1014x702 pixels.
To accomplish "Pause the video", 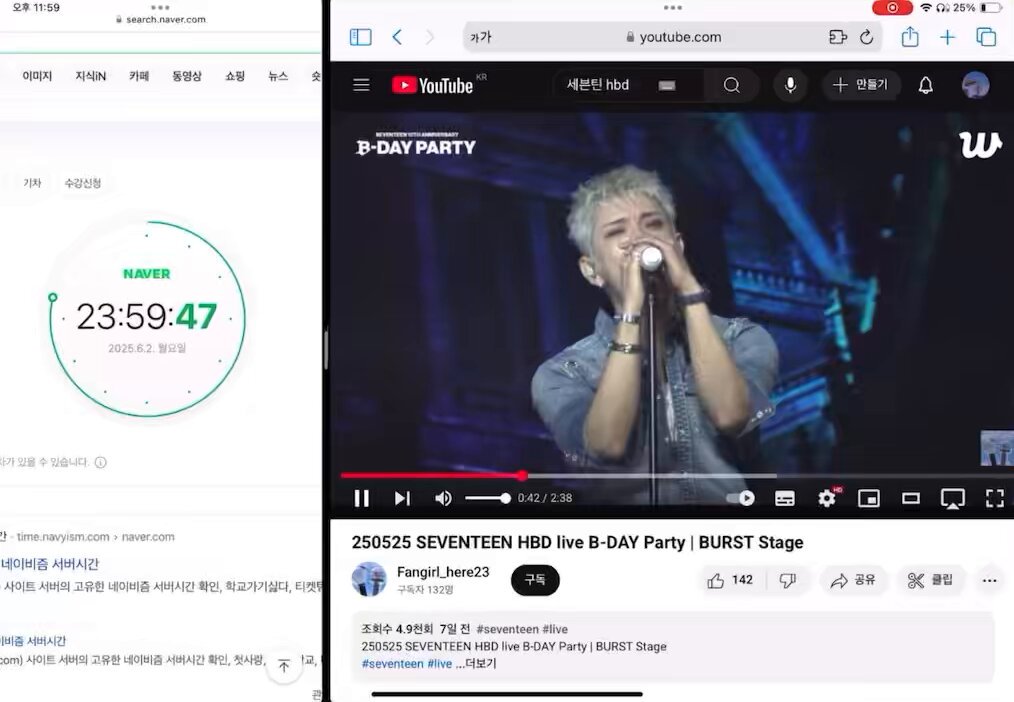I will (x=361, y=498).
